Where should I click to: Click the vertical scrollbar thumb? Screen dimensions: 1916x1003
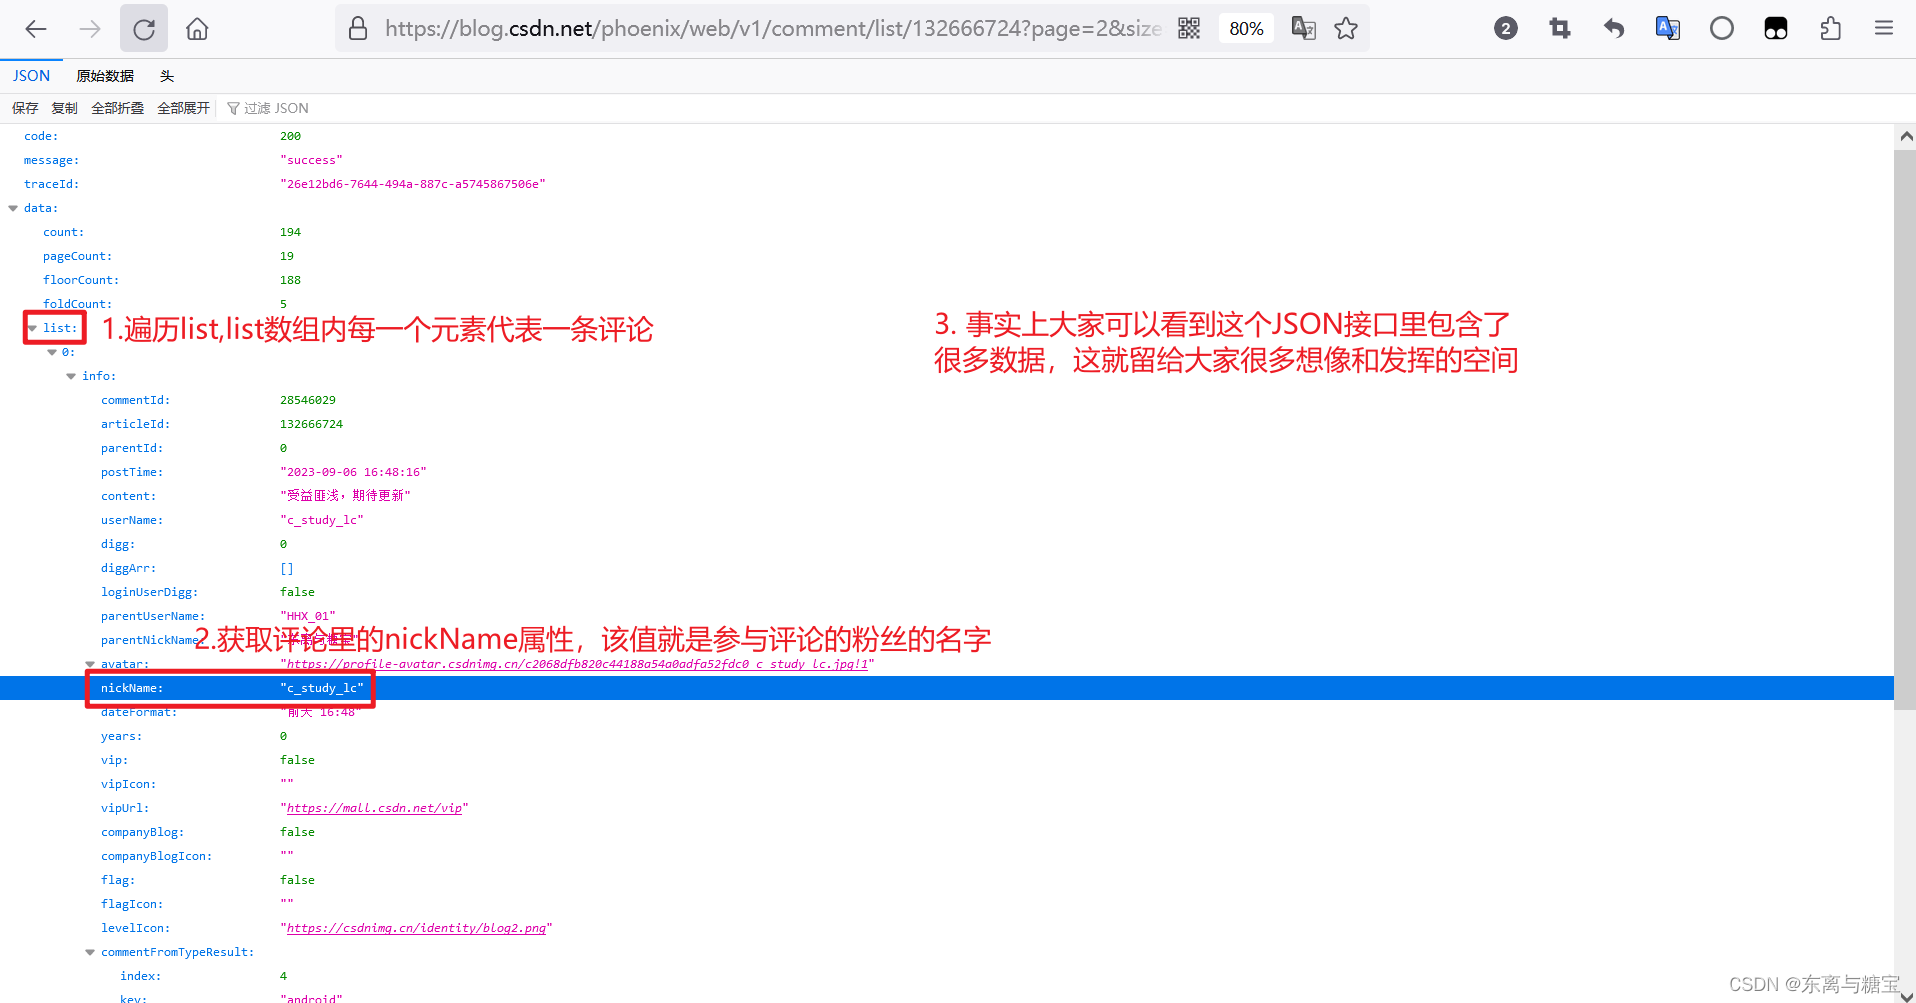(x=1905, y=430)
